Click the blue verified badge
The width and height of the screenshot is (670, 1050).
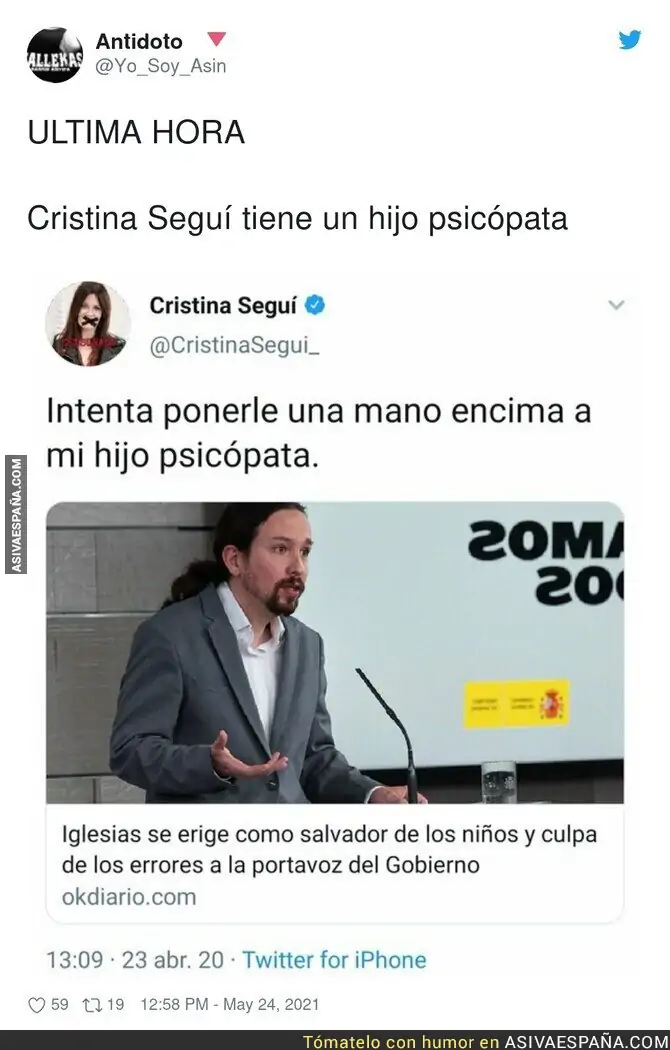pos(315,305)
